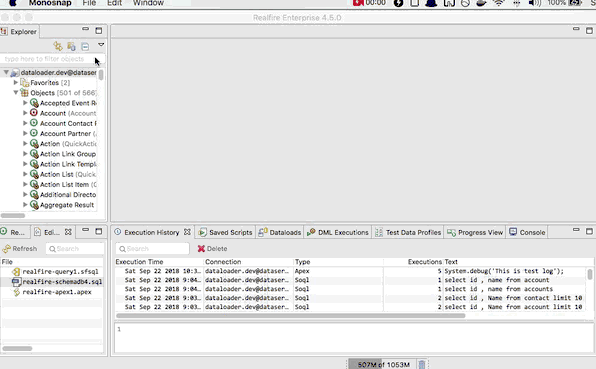
Task: Expand the Account Contact object
Action: [25, 123]
